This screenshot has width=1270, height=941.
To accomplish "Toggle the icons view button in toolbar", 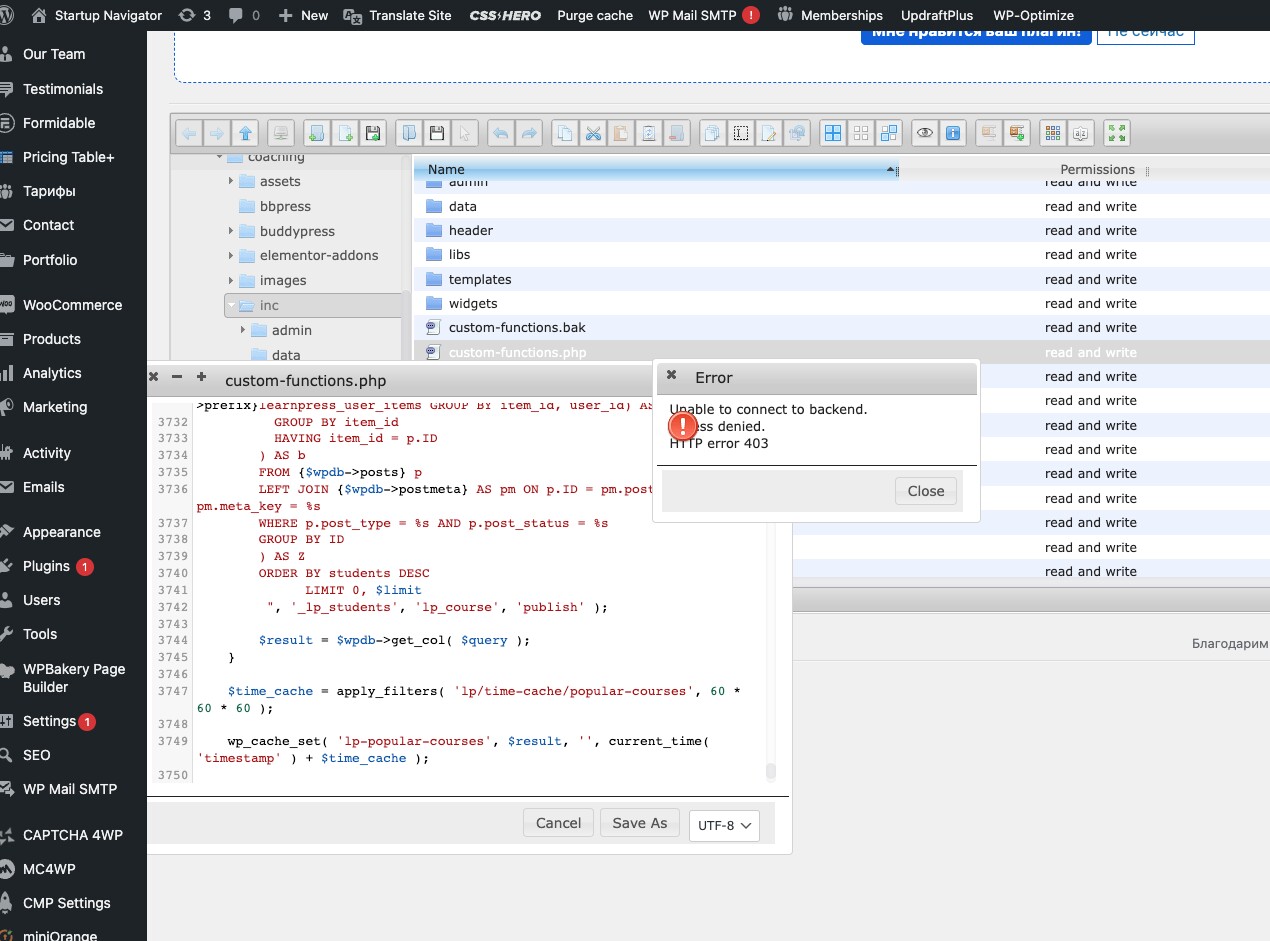I will 833,133.
